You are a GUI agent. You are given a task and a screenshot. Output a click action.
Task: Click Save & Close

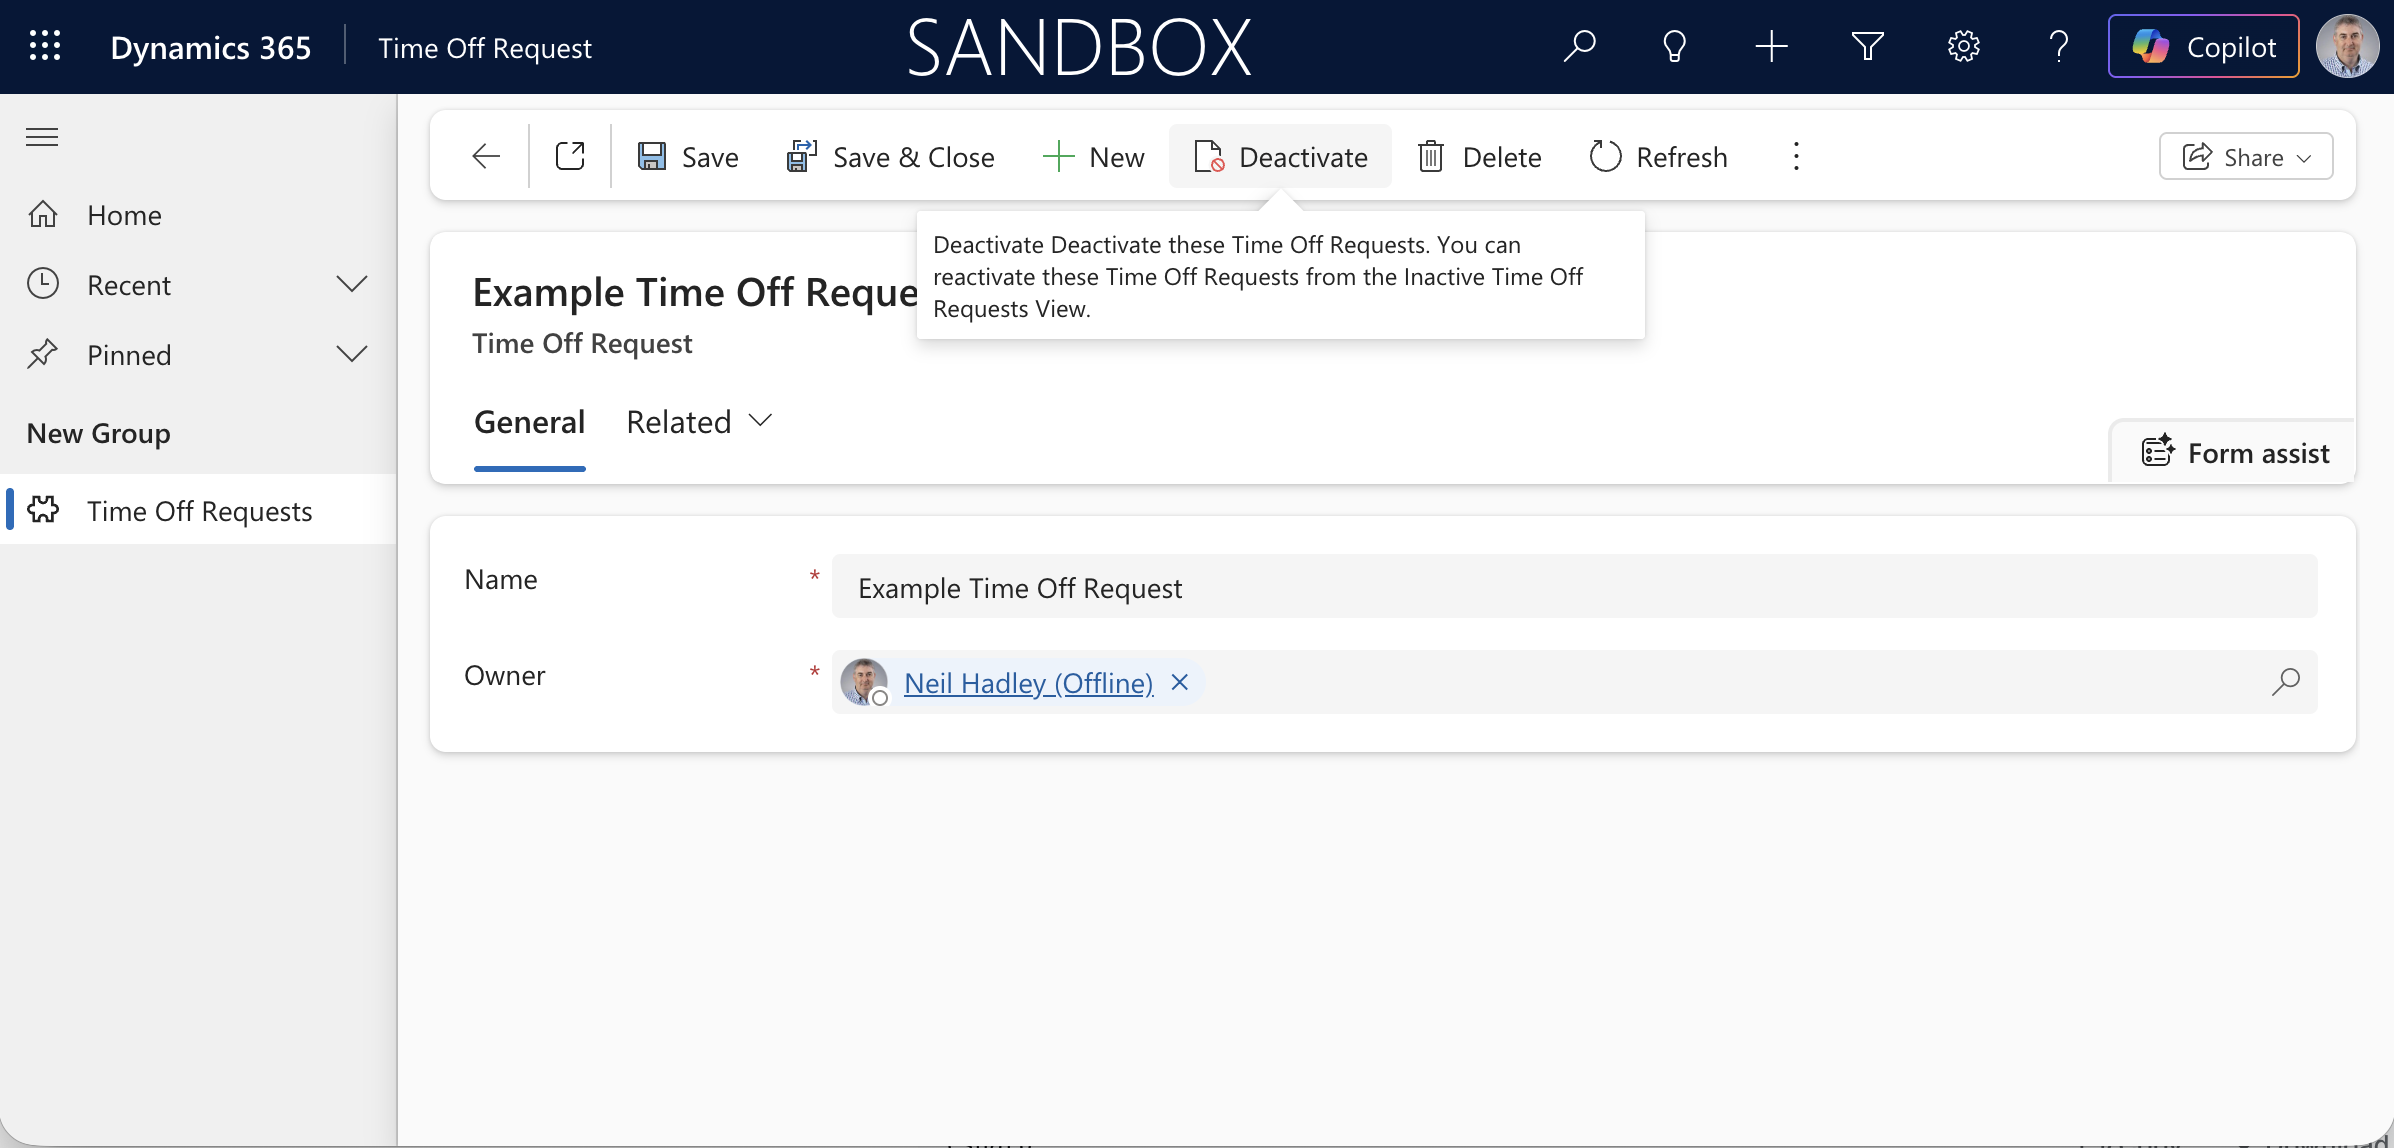(x=891, y=156)
